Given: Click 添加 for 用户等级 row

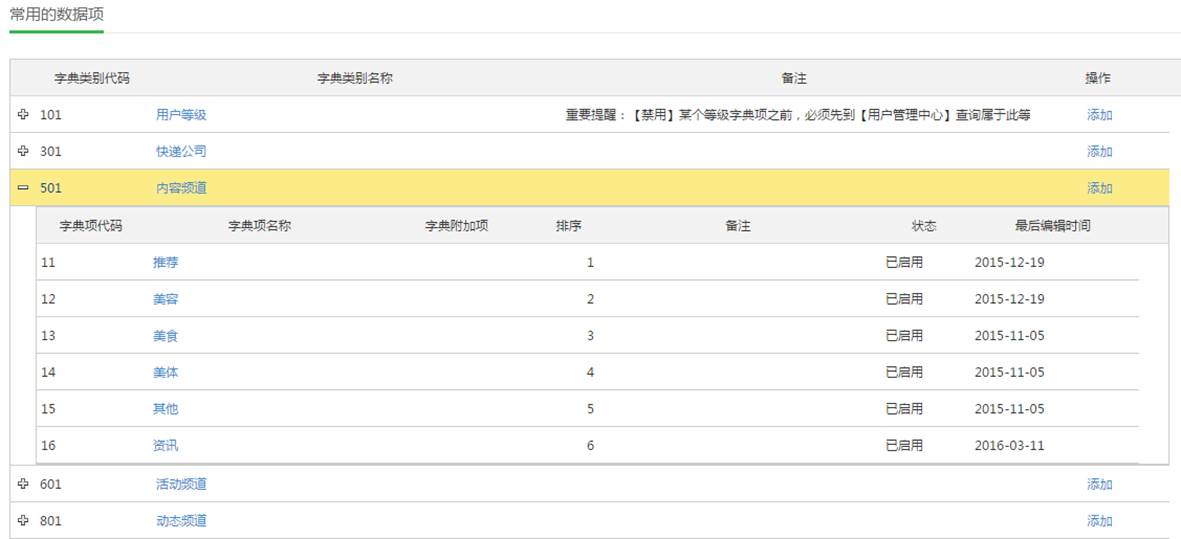Looking at the screenshot, I should point(1099,115).
